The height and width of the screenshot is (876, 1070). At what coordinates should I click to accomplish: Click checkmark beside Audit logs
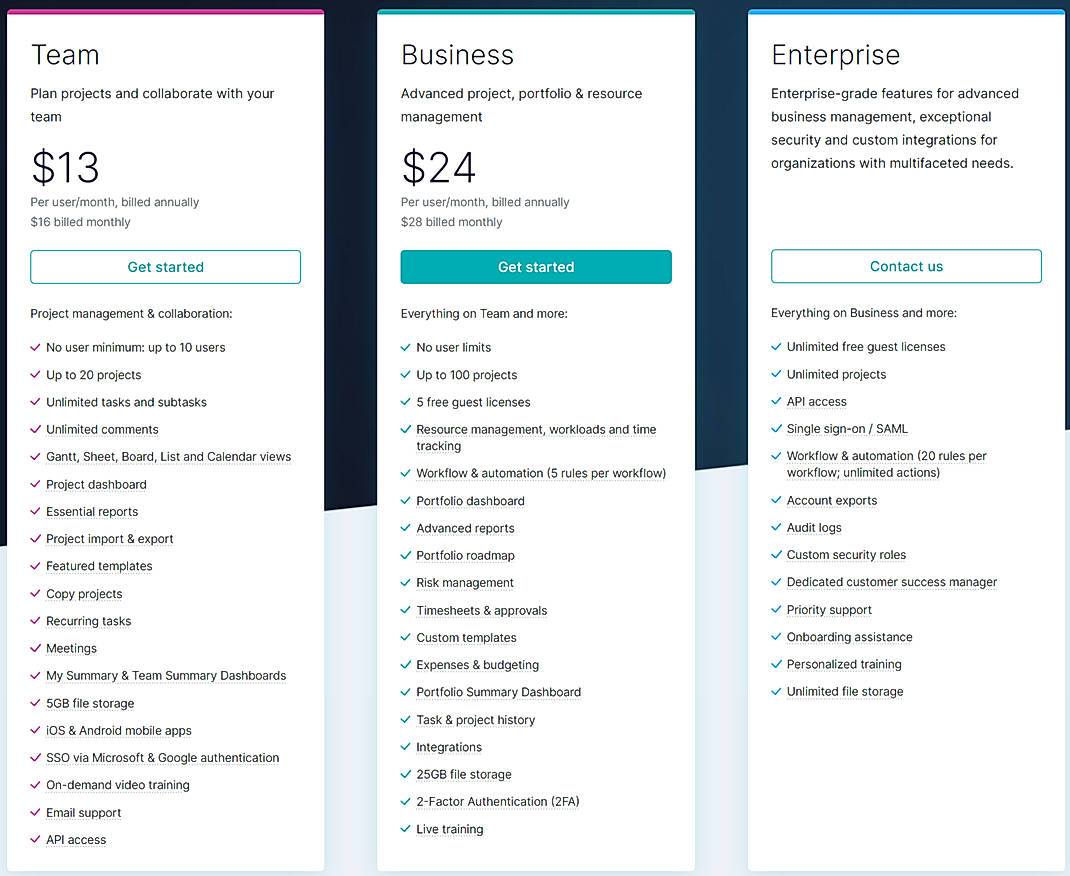click(x=776, y=528)
